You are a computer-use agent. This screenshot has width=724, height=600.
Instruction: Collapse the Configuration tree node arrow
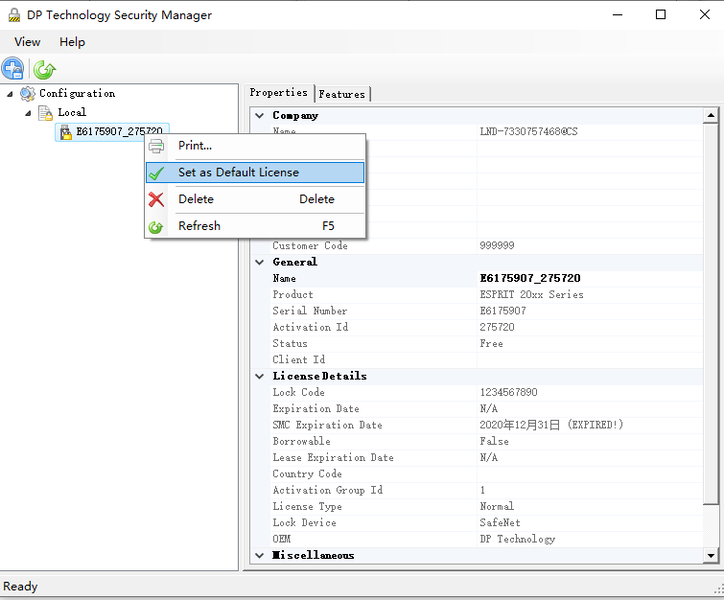coord(10,94)
